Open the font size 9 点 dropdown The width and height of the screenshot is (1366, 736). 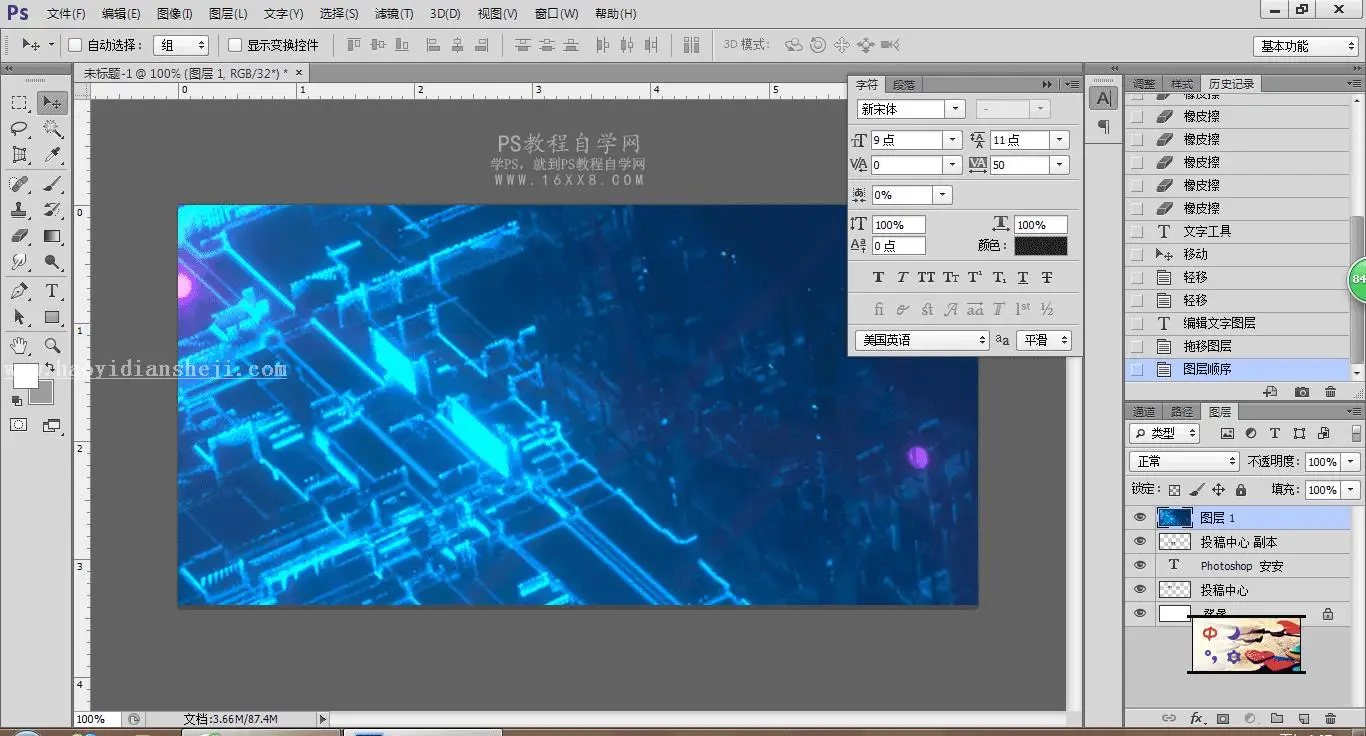coord(952,140)
